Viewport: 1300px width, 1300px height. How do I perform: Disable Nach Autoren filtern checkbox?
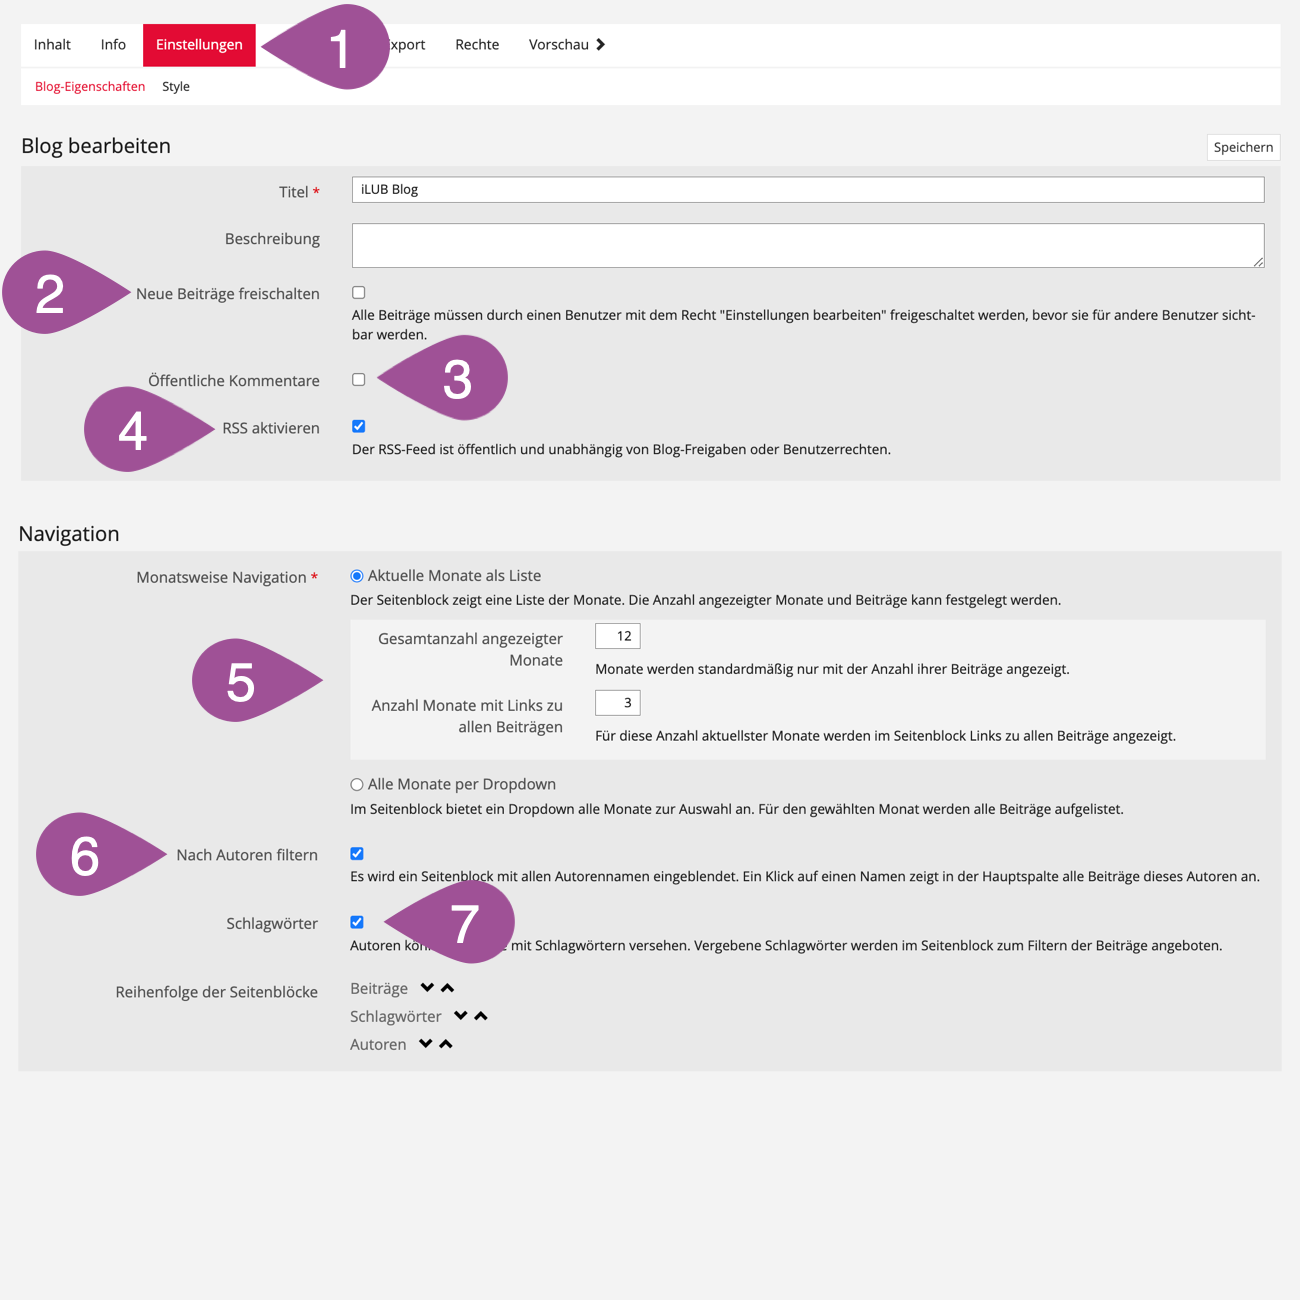click(357, 854)
